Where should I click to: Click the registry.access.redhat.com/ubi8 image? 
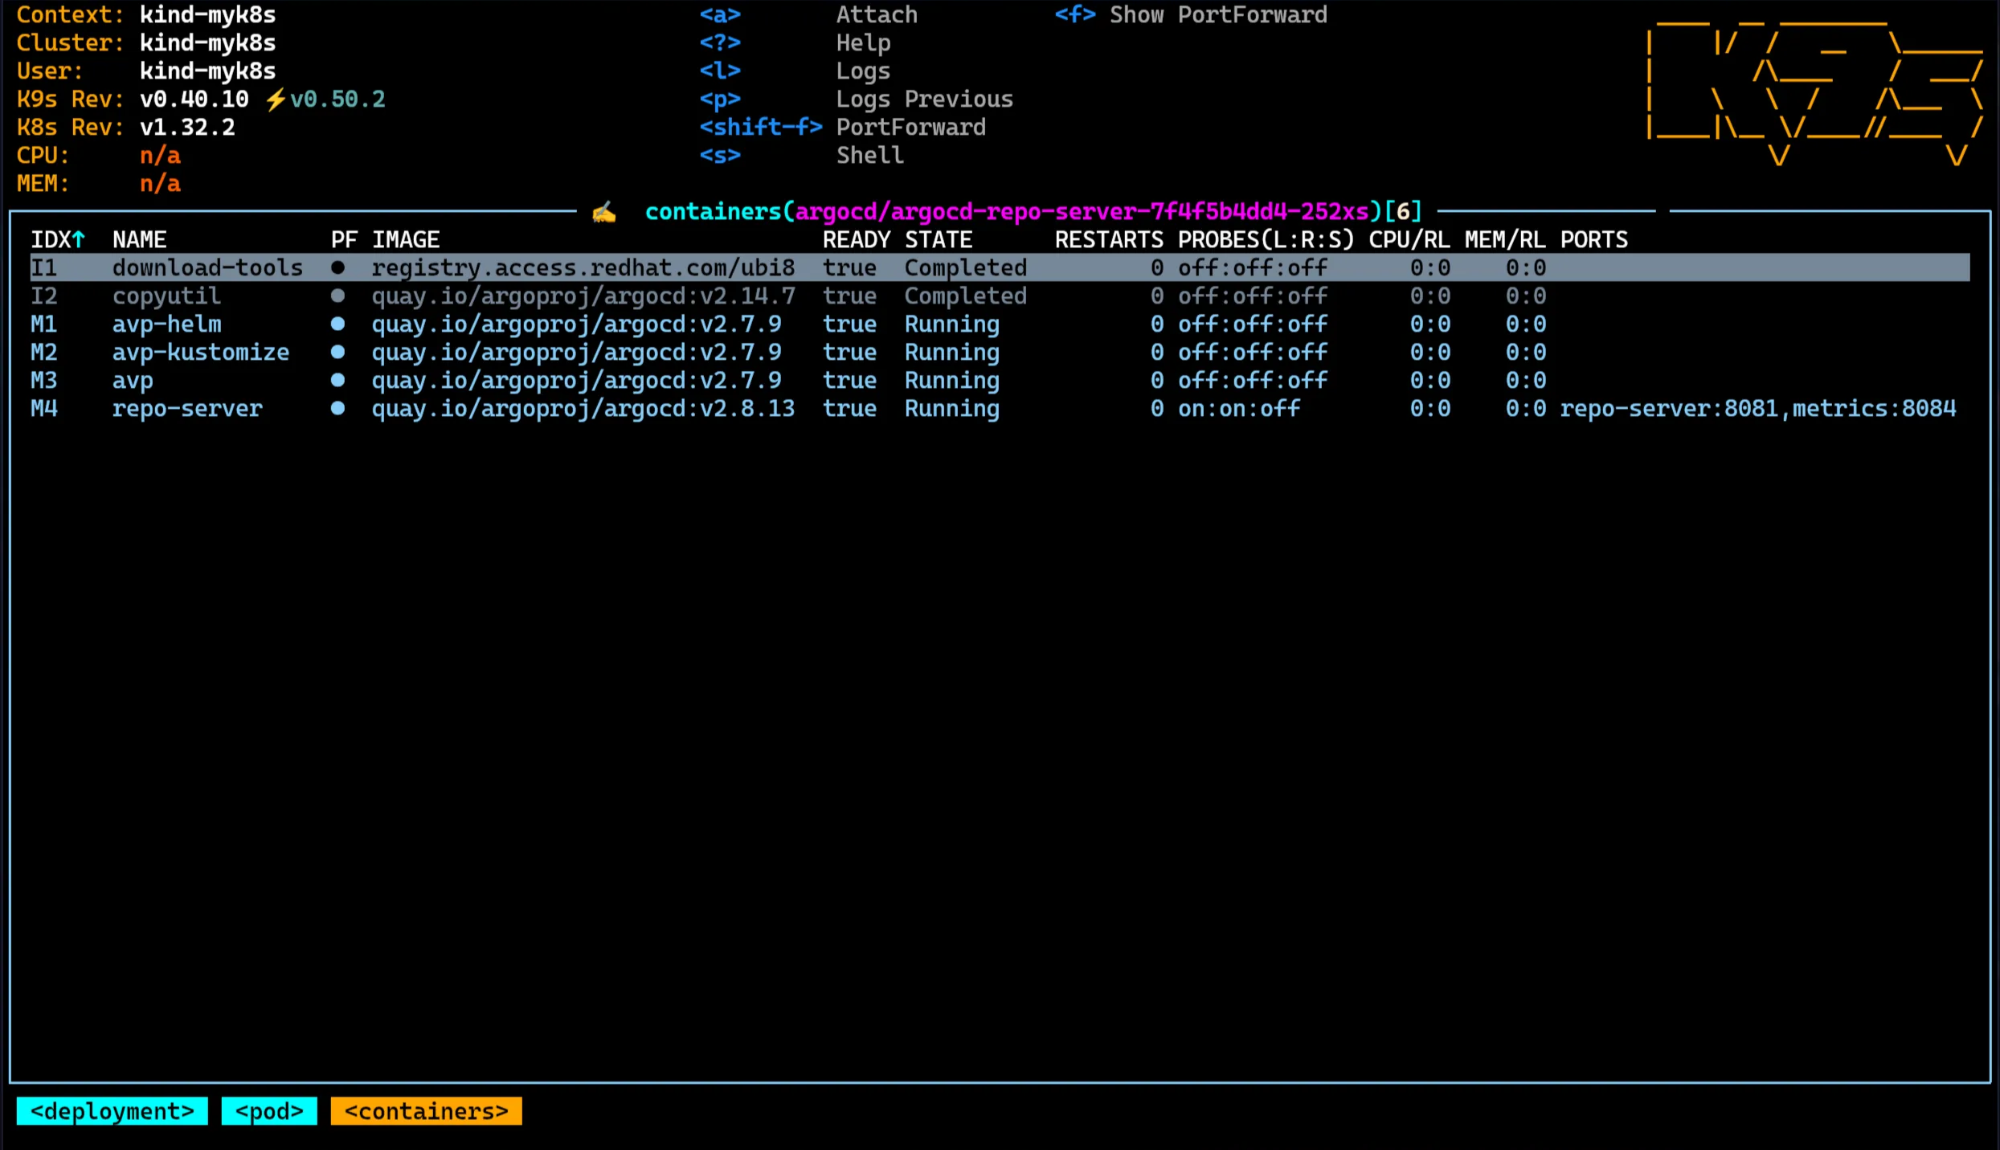click(583, 268)
